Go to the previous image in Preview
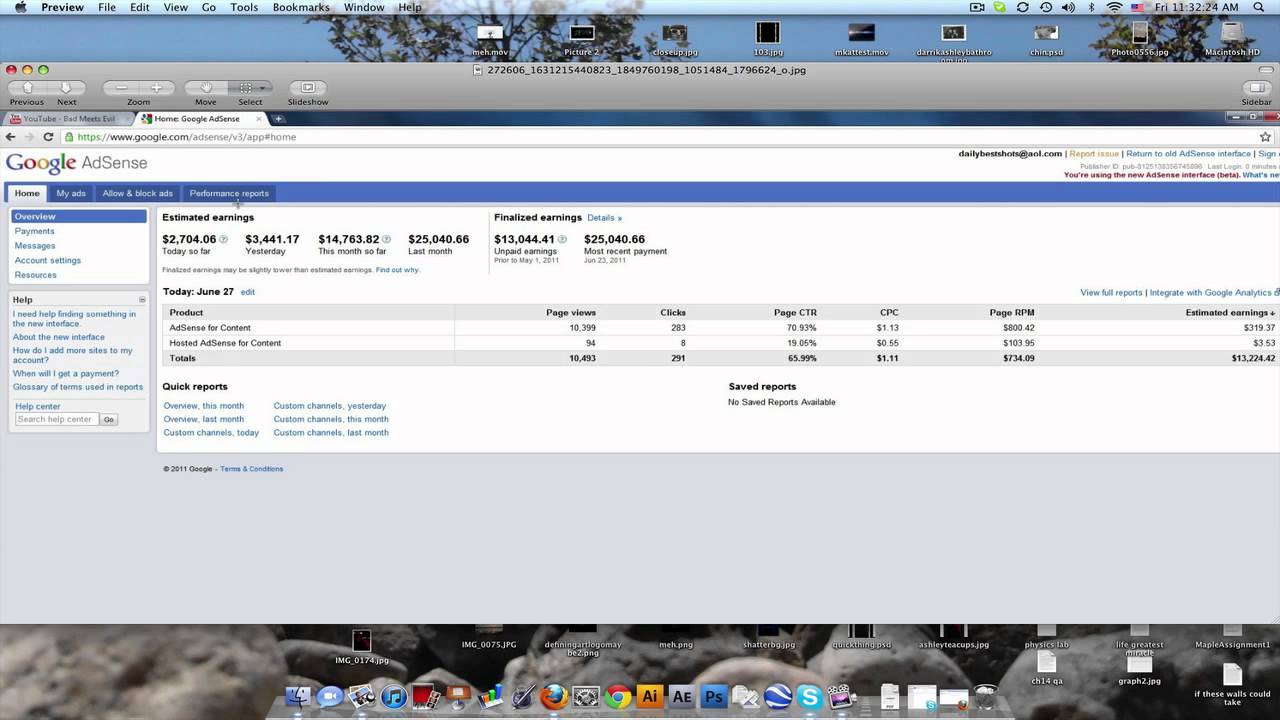 tap(27, 88)
